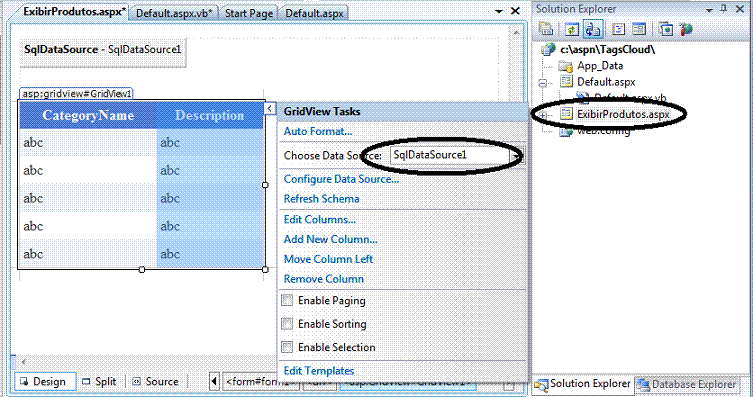Toggle Nest Related Files icon in Solution Explorer
Viewport: 753px width, 397px height.
[593, 29]
